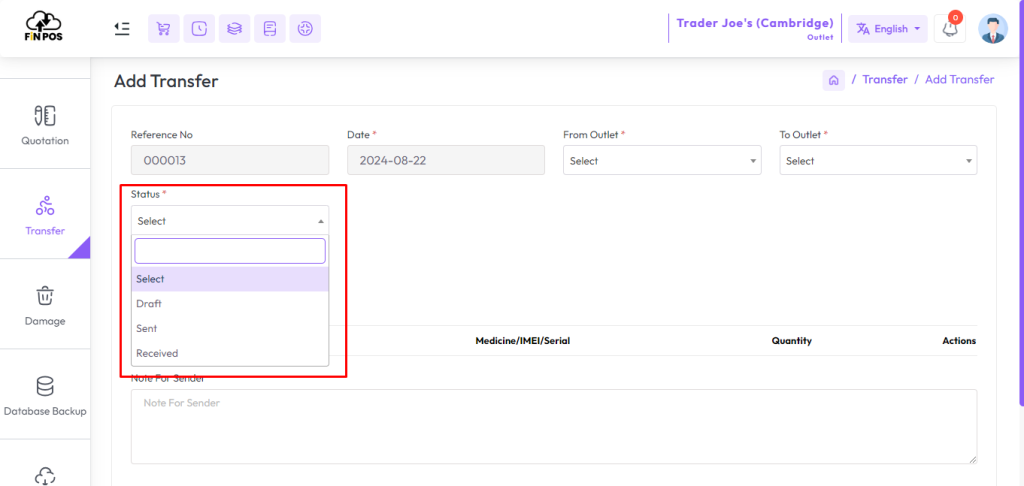
Task: Click the translate icon beside English
Action: click(863, 29)
